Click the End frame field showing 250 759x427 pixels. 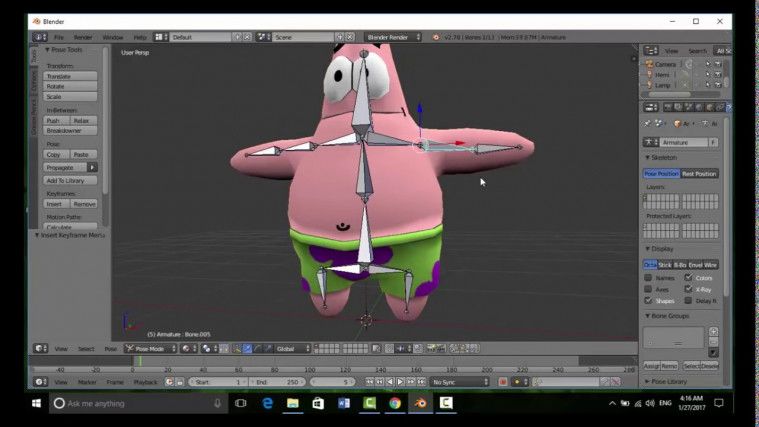tap(275, 382)
